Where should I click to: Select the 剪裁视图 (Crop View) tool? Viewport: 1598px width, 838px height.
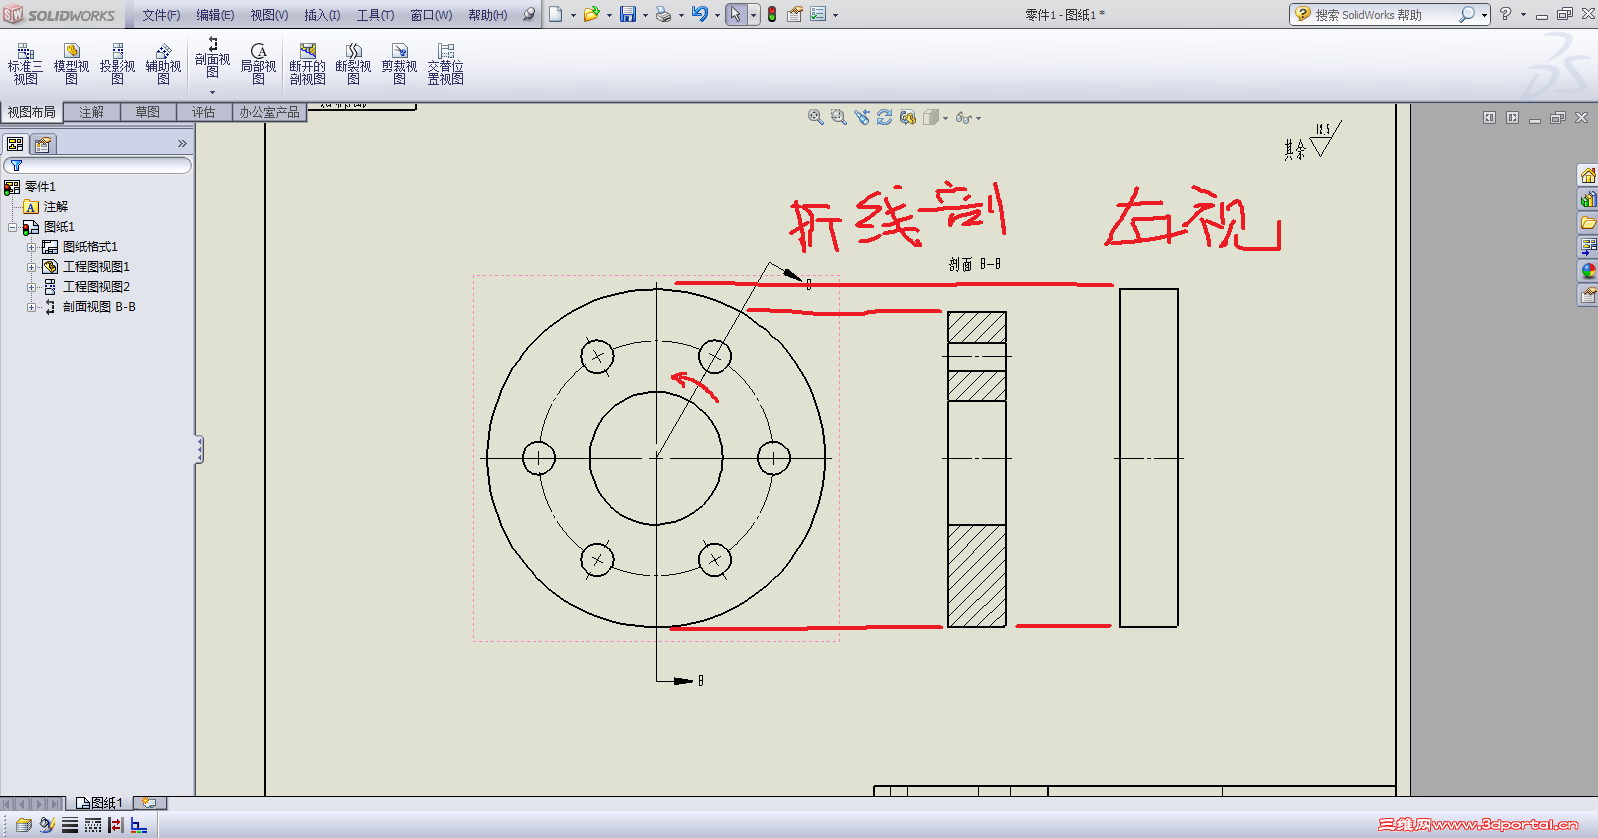(x=399, y=64)
